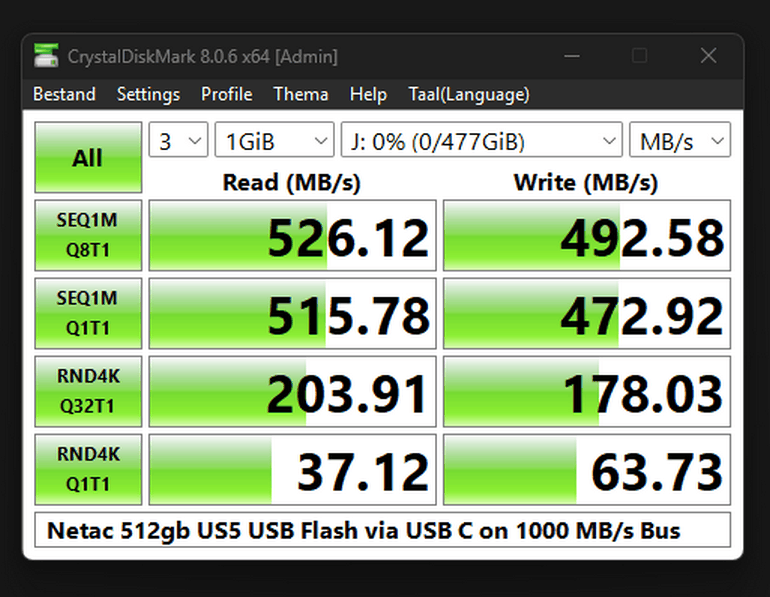Click the Write (MB/s) column header
The image size is (770, 597).
(586, 183)
